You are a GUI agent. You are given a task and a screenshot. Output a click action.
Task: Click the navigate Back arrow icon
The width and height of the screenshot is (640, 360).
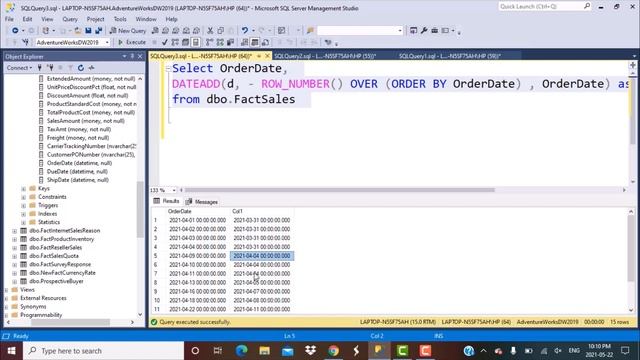[x=15, y=31]
